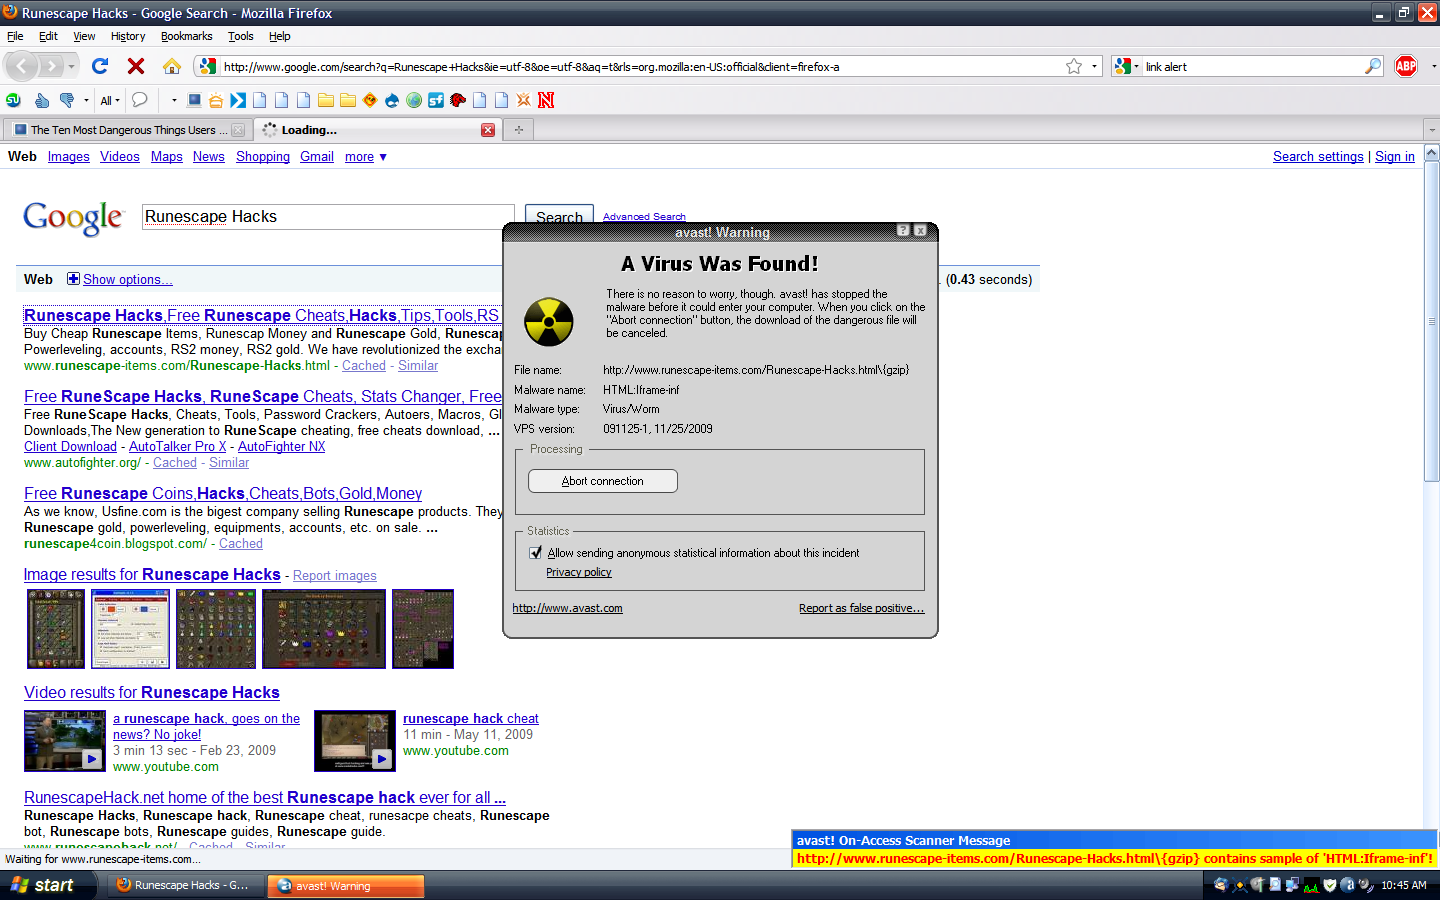Viewport: 1440px width, 900px height.
Task: Click the StumbleUpon logo button
Action: [13, 100]
